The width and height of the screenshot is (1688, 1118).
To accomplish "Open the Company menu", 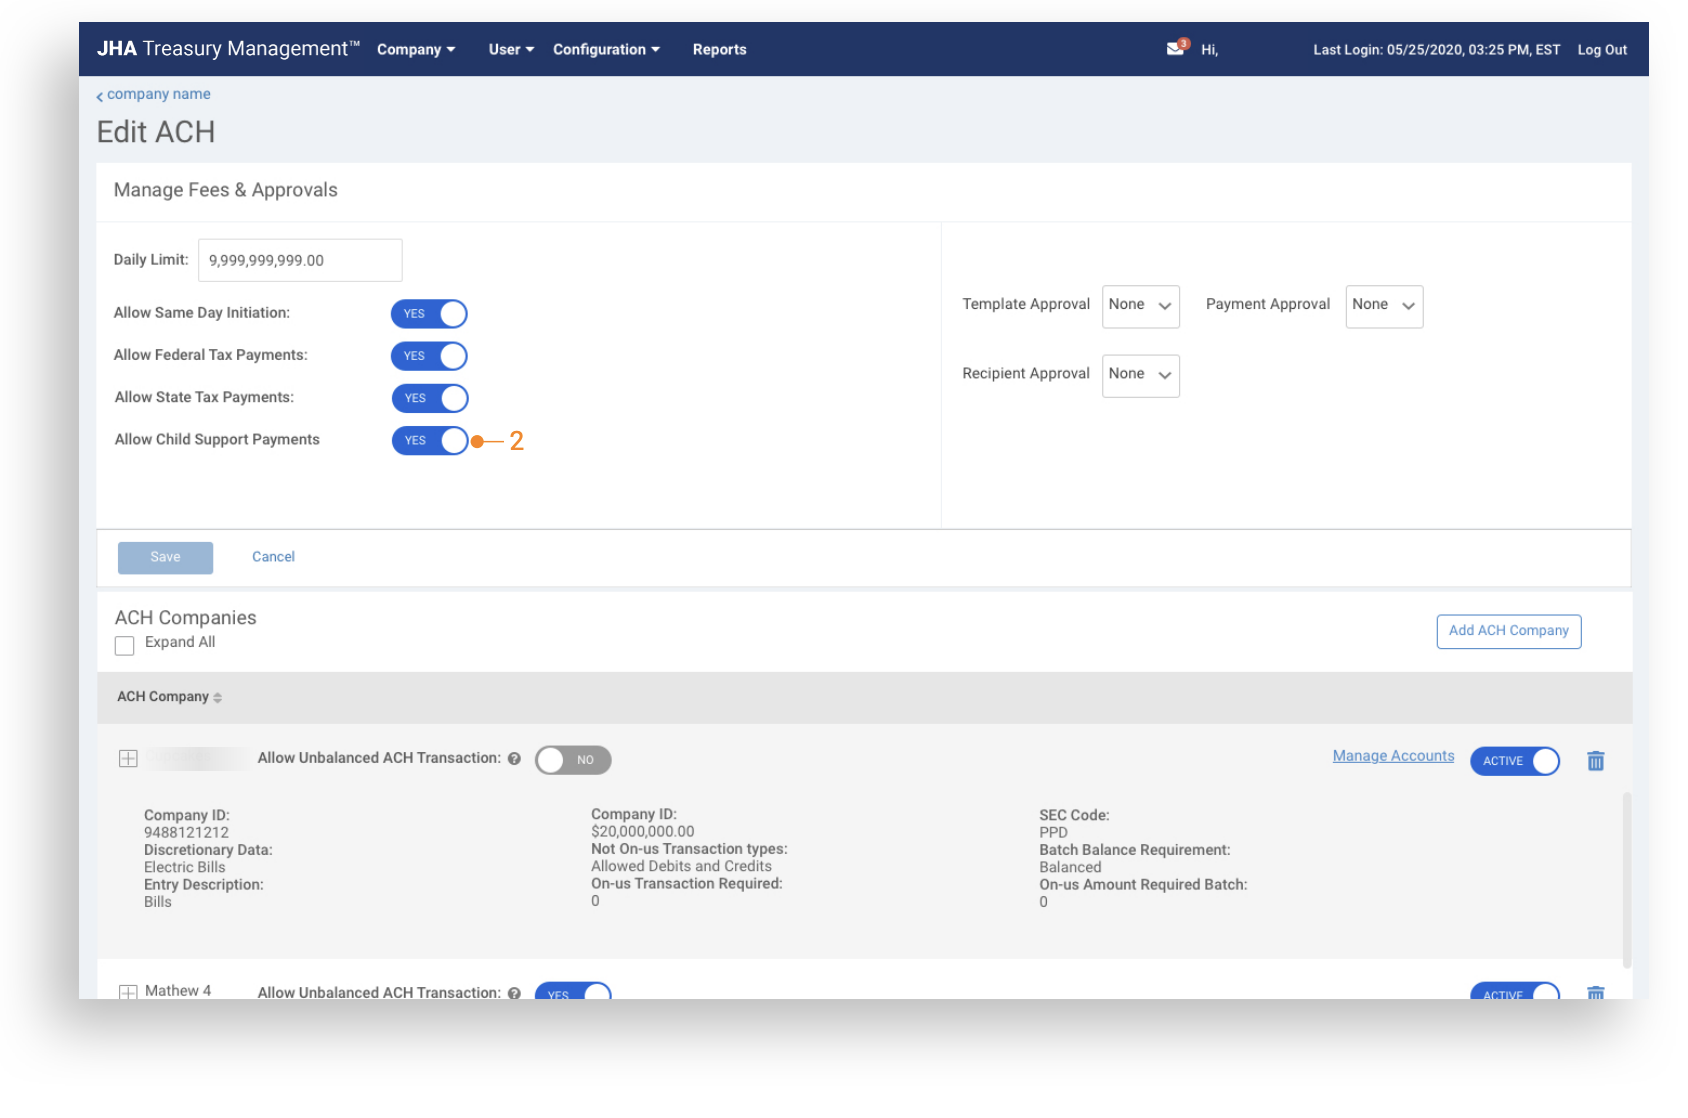I will click(415, 50).
